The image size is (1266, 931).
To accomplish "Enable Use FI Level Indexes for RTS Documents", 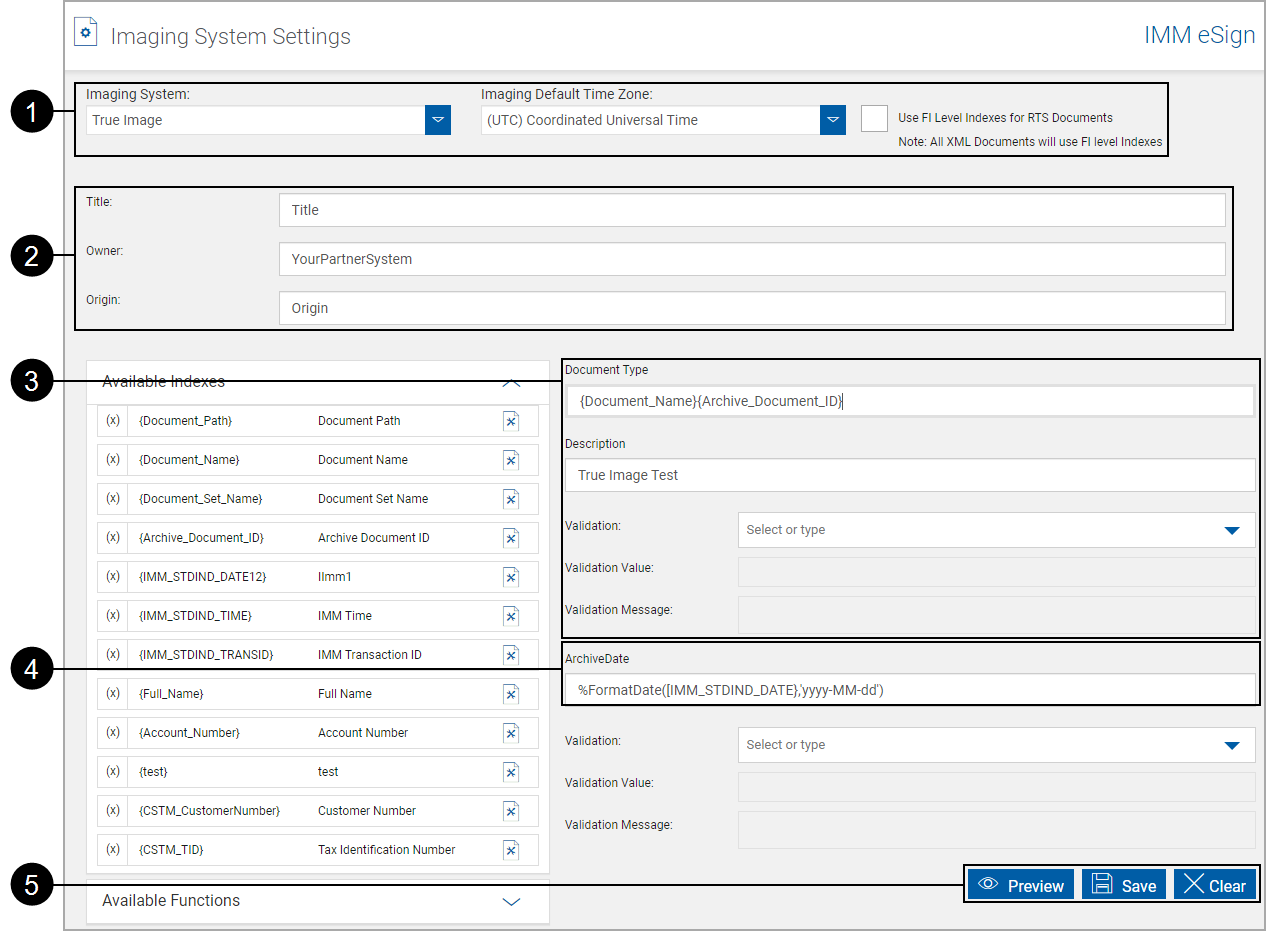I will pyautogui.click(x=874, y=118).
